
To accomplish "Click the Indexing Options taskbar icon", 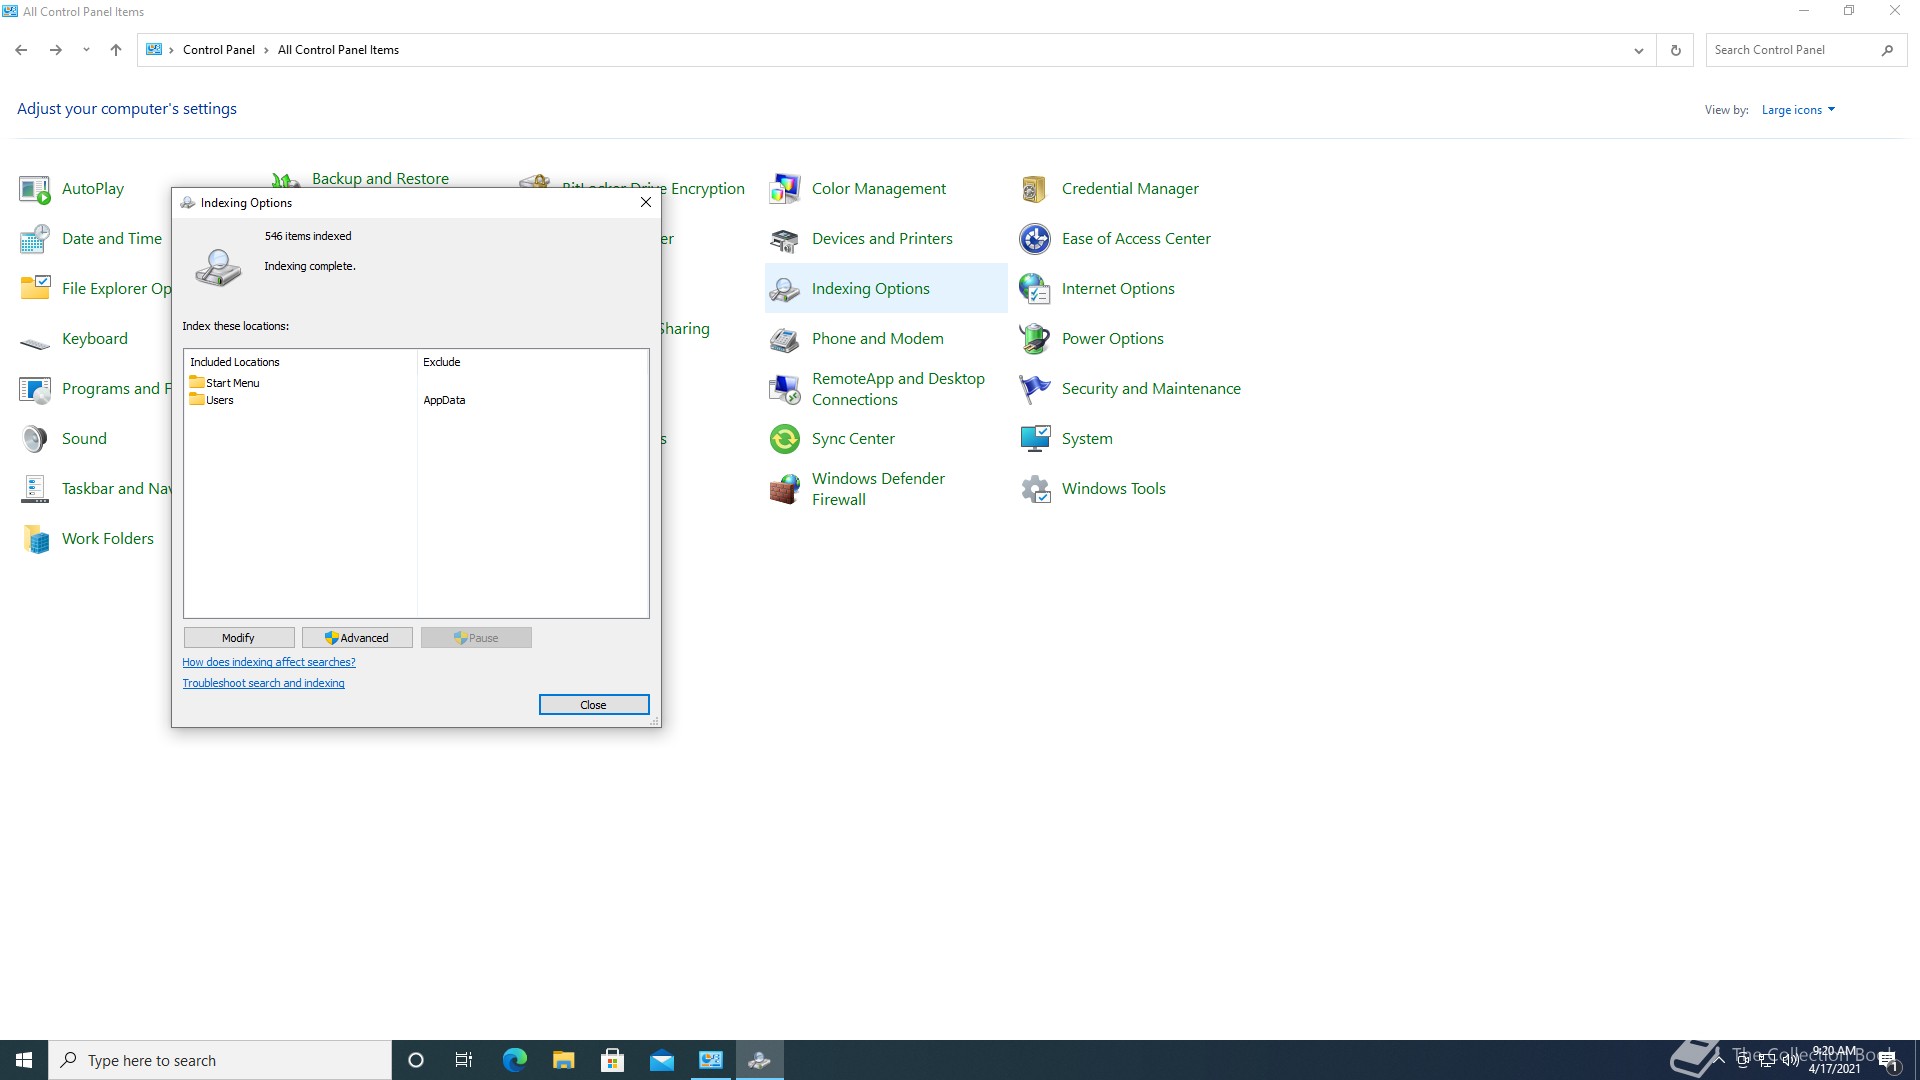I will pyautogui.click(x=760, y=1060).
